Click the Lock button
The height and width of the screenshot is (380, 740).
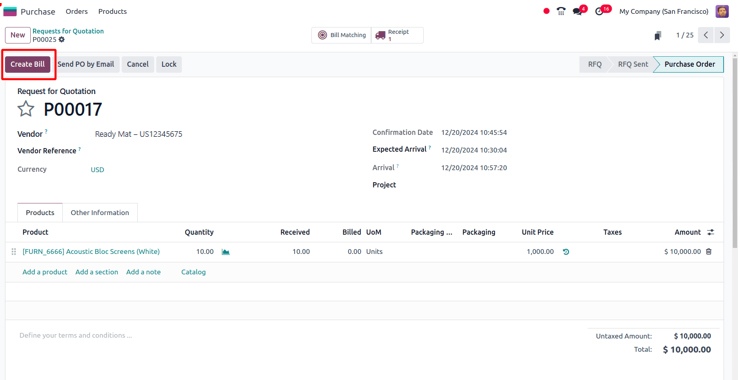[x=169, y=65]
